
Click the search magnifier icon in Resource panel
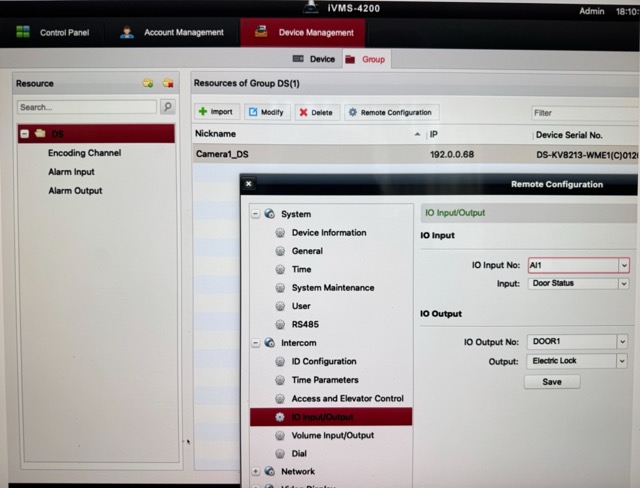tap(167, 107)
